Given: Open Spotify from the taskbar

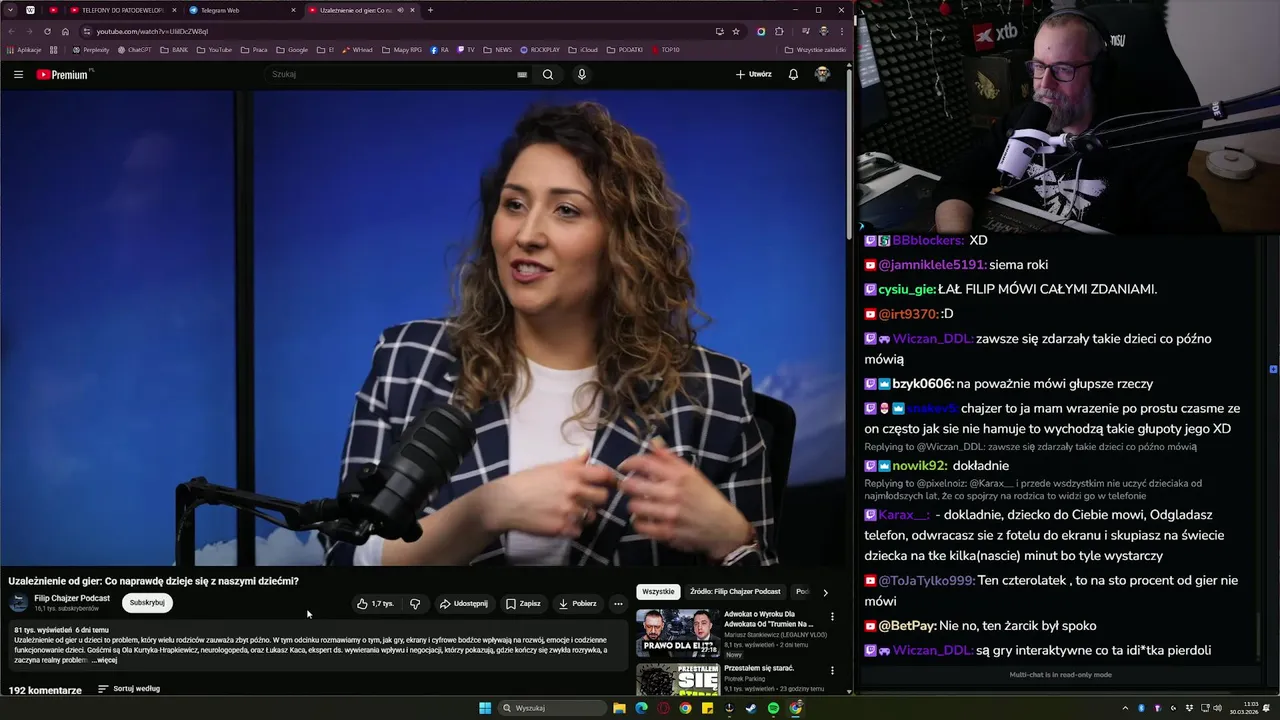Looking at the screenshot, I should tap(773, 708).
